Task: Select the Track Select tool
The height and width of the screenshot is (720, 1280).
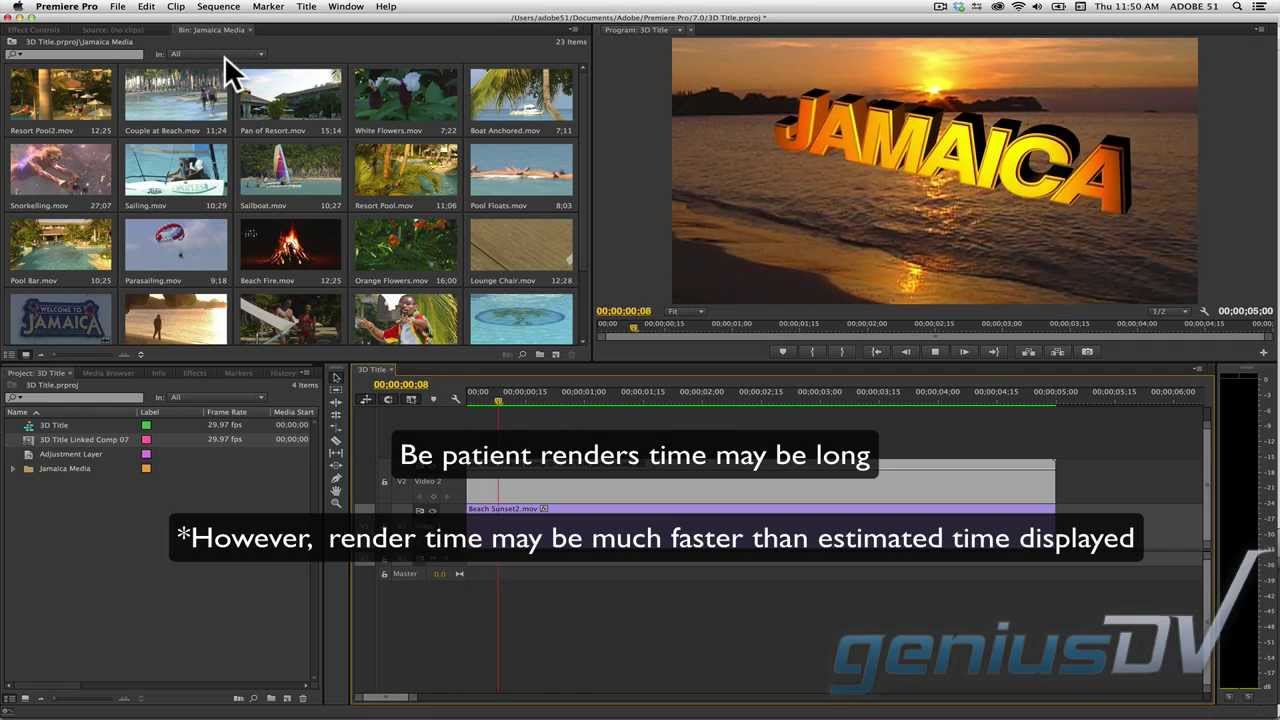Action: pyautogui.click(x=336, y=390)
